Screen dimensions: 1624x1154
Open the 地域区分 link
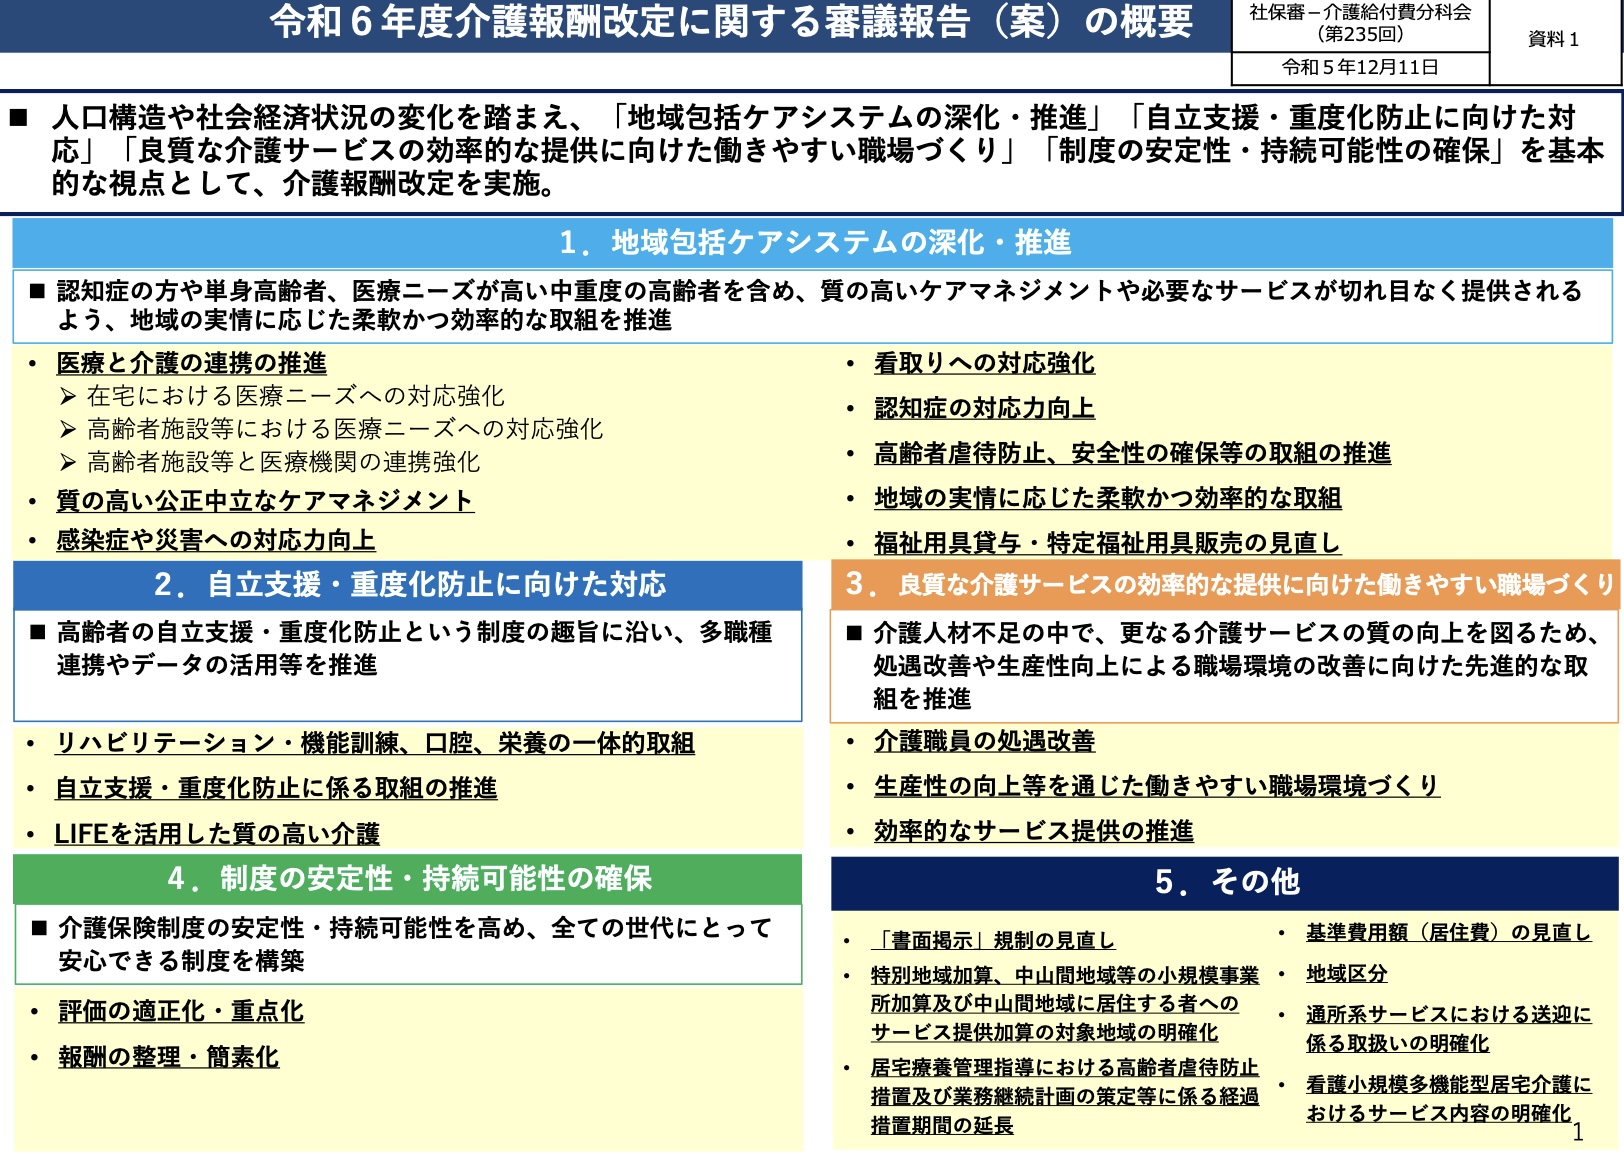(x=1346, y=973)
